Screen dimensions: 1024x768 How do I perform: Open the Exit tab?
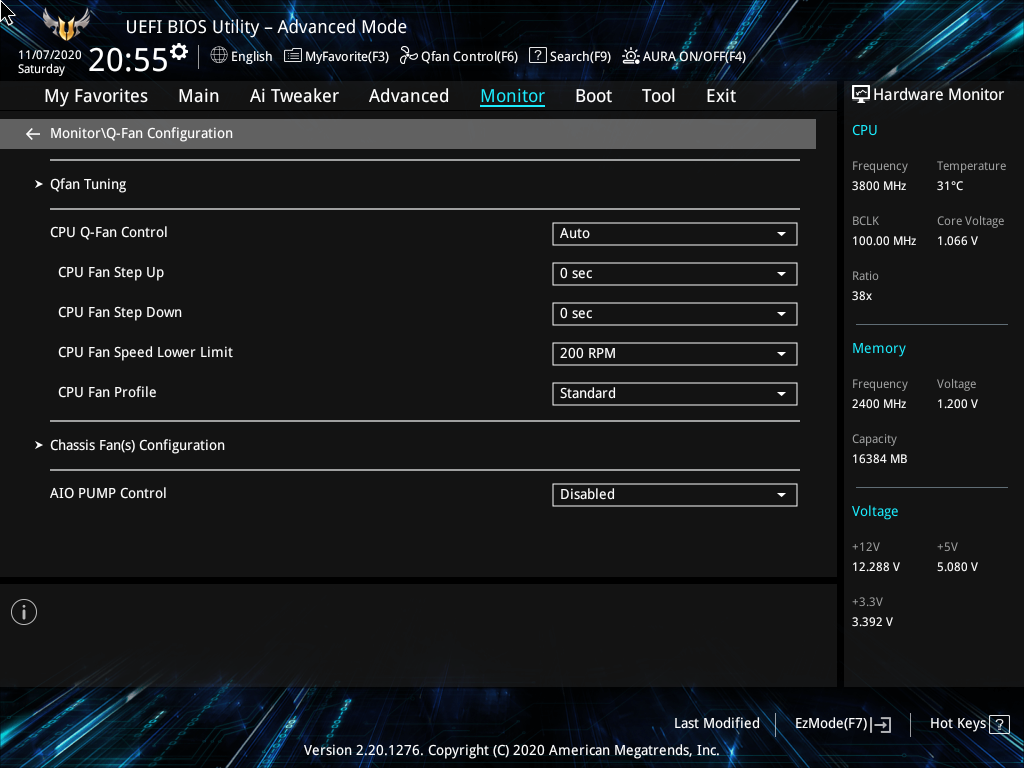point(721,96)
